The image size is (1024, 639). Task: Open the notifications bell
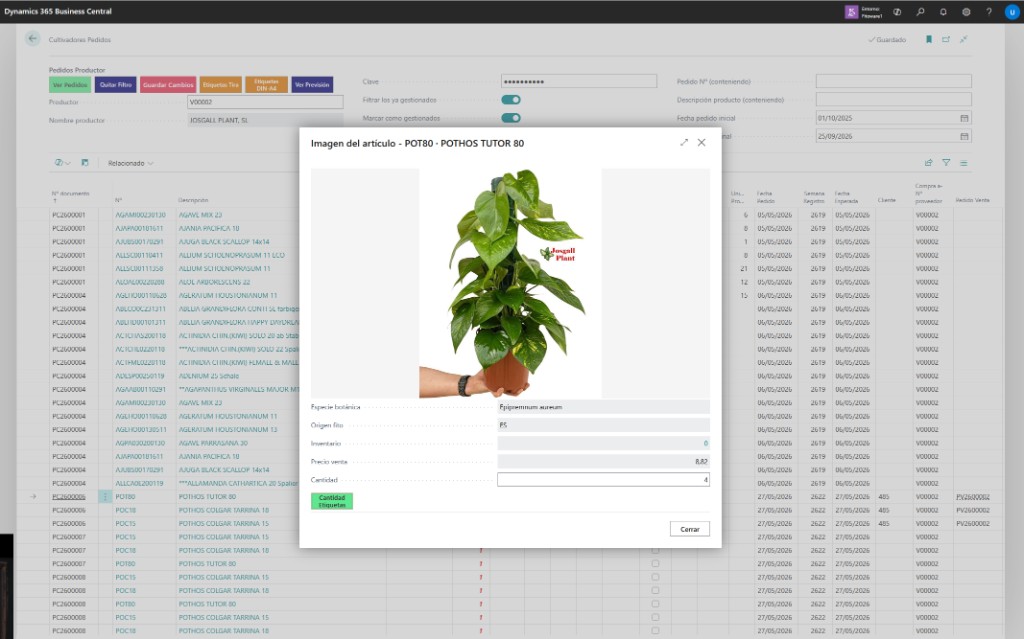pyautogui.click(x=943, y=12)
